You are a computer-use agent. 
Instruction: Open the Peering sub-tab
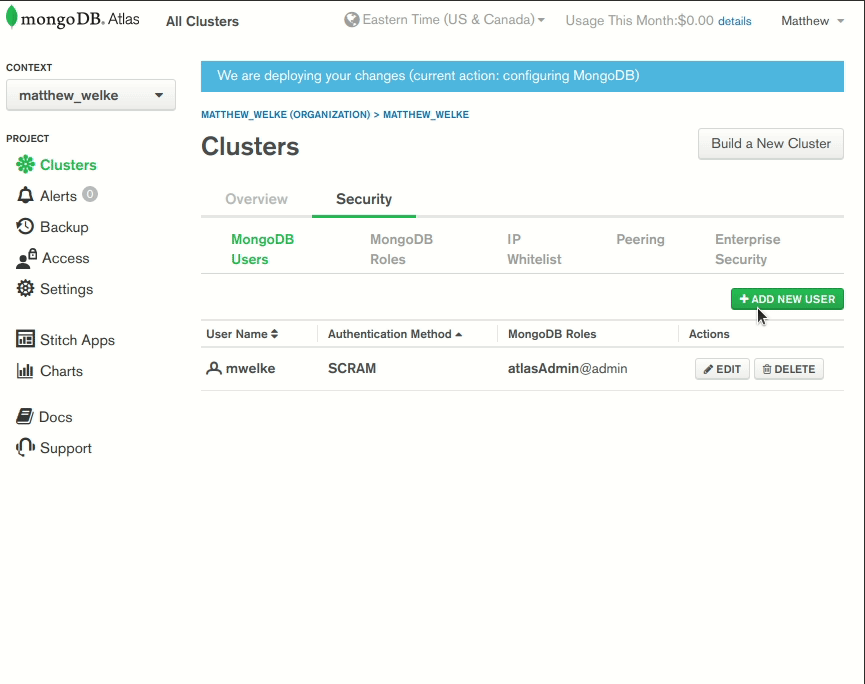640,239
